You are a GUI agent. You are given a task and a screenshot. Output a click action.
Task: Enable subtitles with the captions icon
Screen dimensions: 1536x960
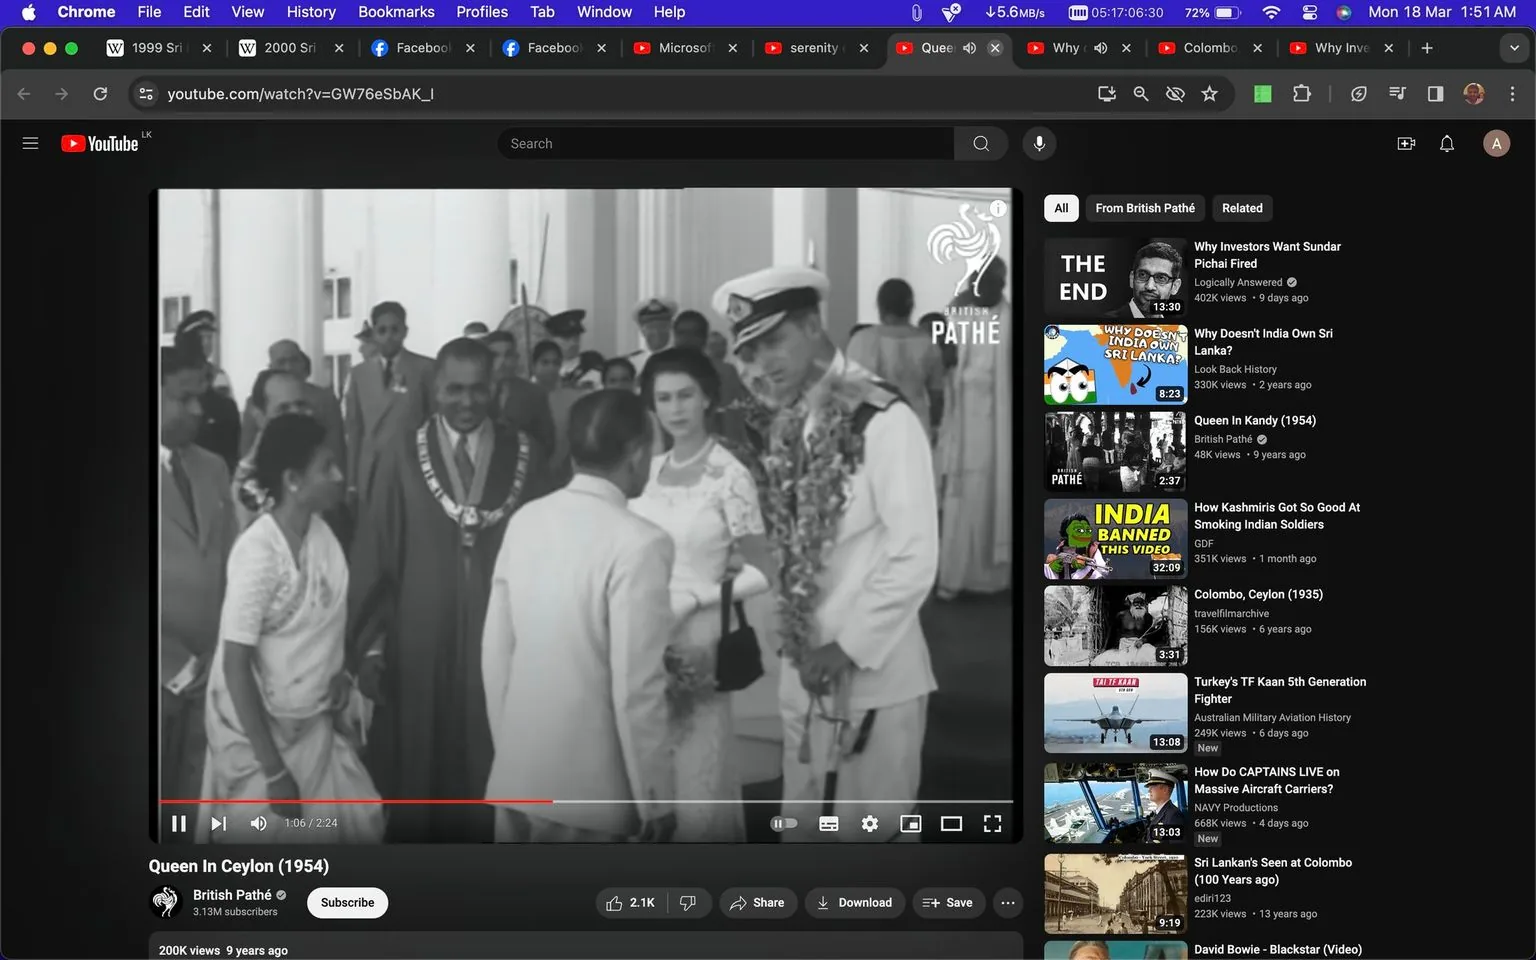tap(828, 823)
